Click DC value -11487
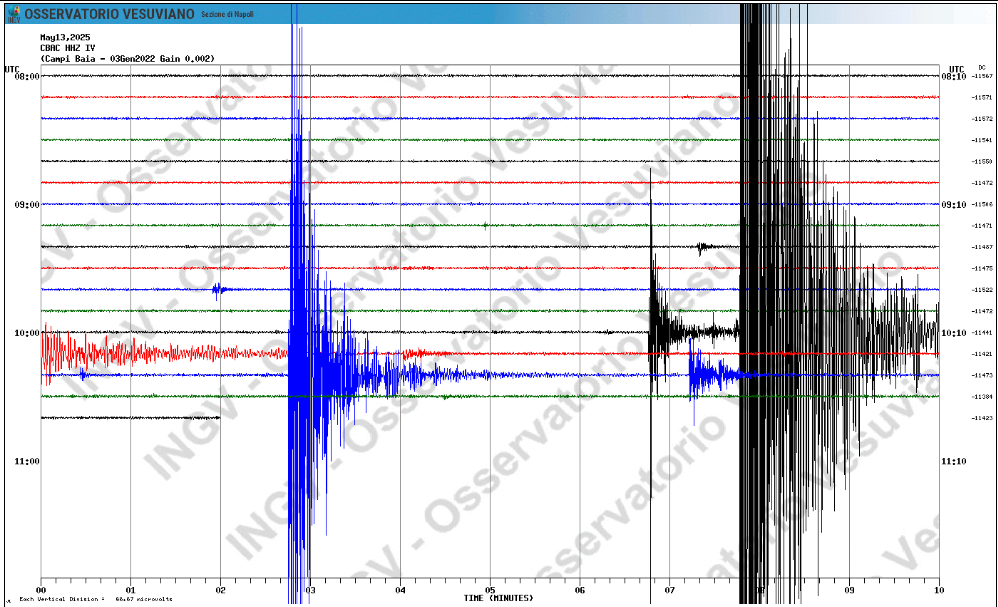Image resolution: width=998 pixels, height=607 pixels. coord(982,247)
